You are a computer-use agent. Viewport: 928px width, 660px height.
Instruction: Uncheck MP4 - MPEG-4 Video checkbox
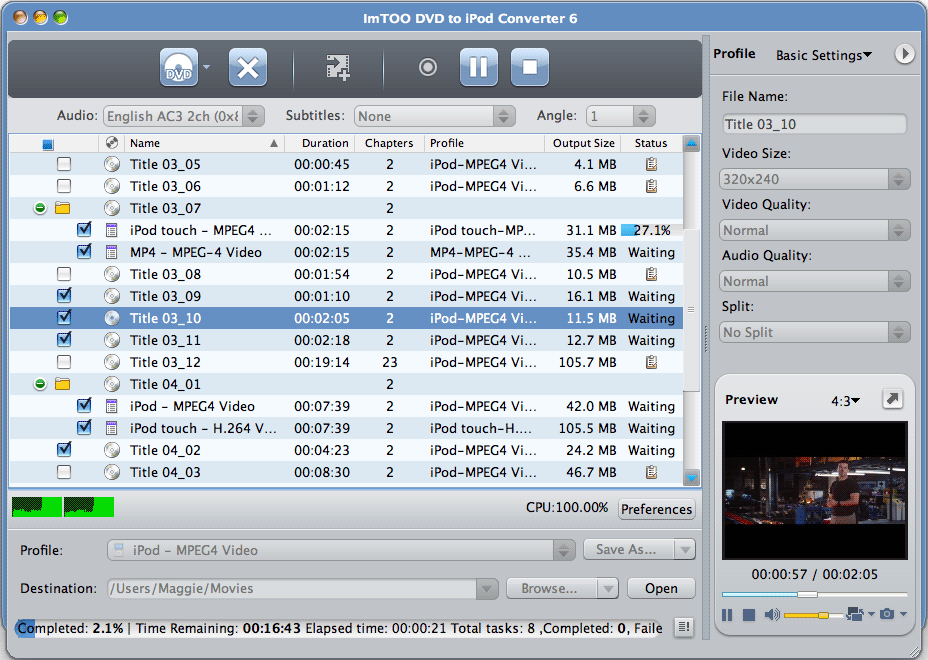tap(84, 252)
